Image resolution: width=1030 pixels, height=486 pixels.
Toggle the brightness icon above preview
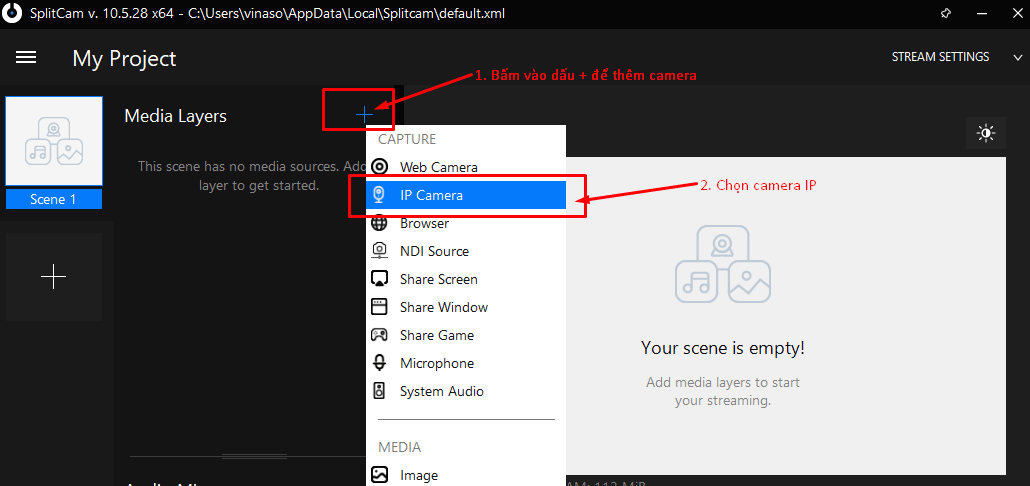pos(986,133)
